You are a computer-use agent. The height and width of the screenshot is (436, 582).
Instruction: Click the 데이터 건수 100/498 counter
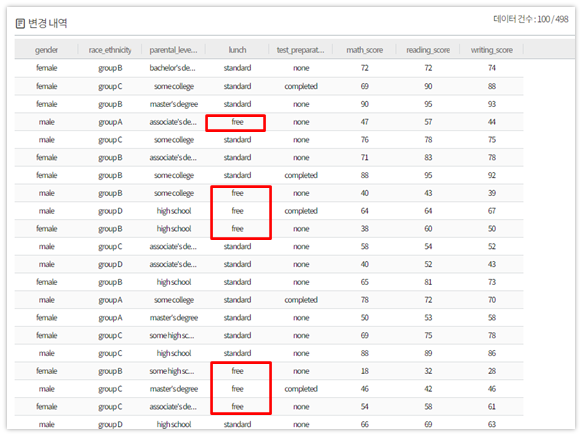pos(531,19)
